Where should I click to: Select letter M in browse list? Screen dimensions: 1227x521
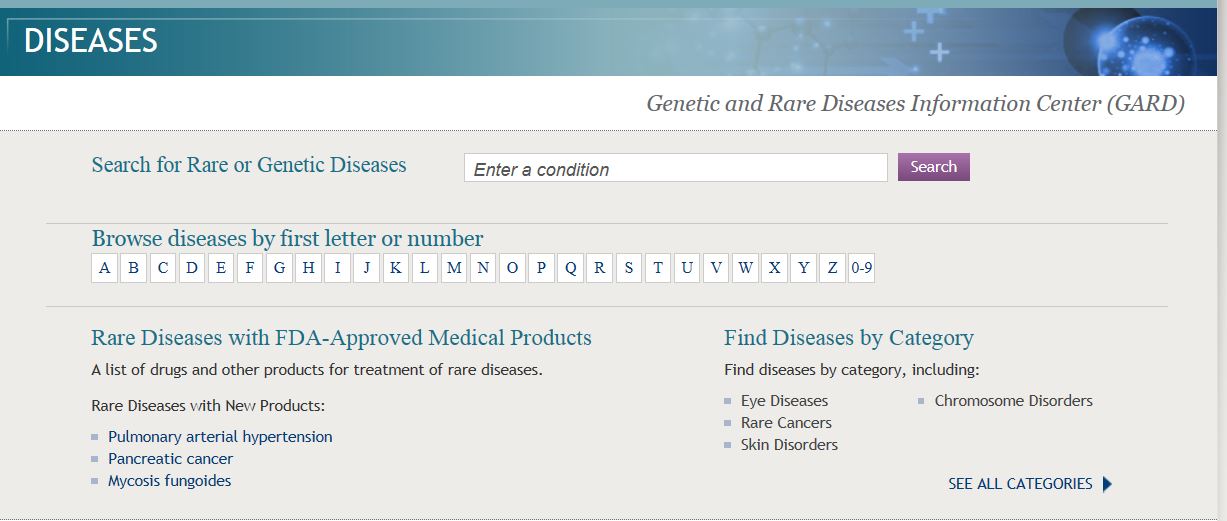(x=454, y=268)
